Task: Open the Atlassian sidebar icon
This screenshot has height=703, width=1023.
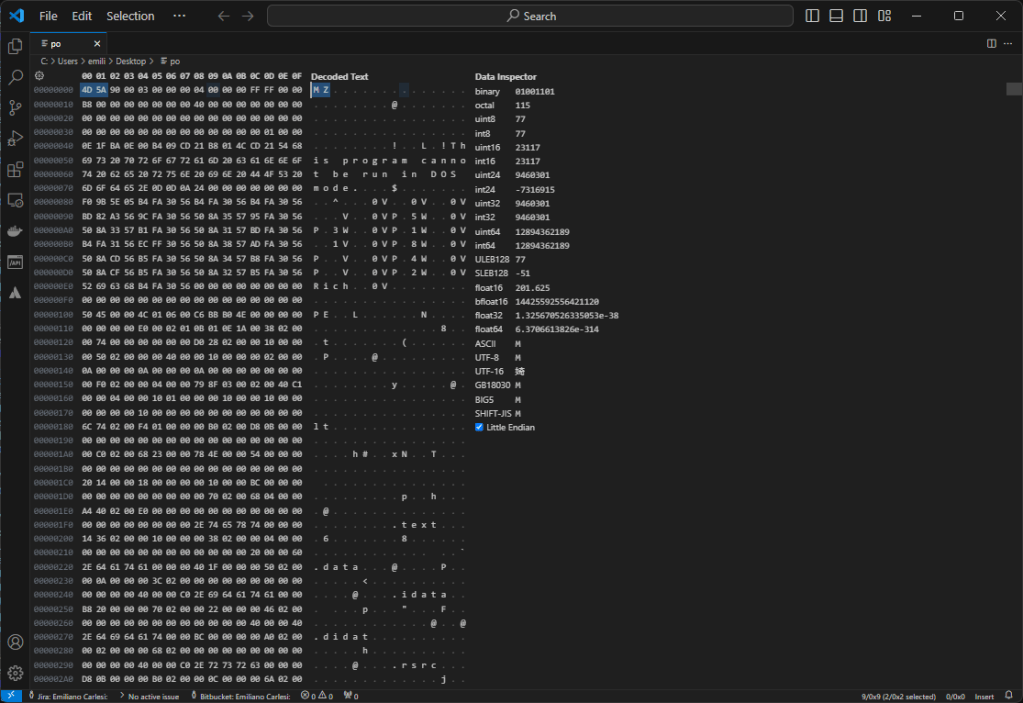Action: 15,293
